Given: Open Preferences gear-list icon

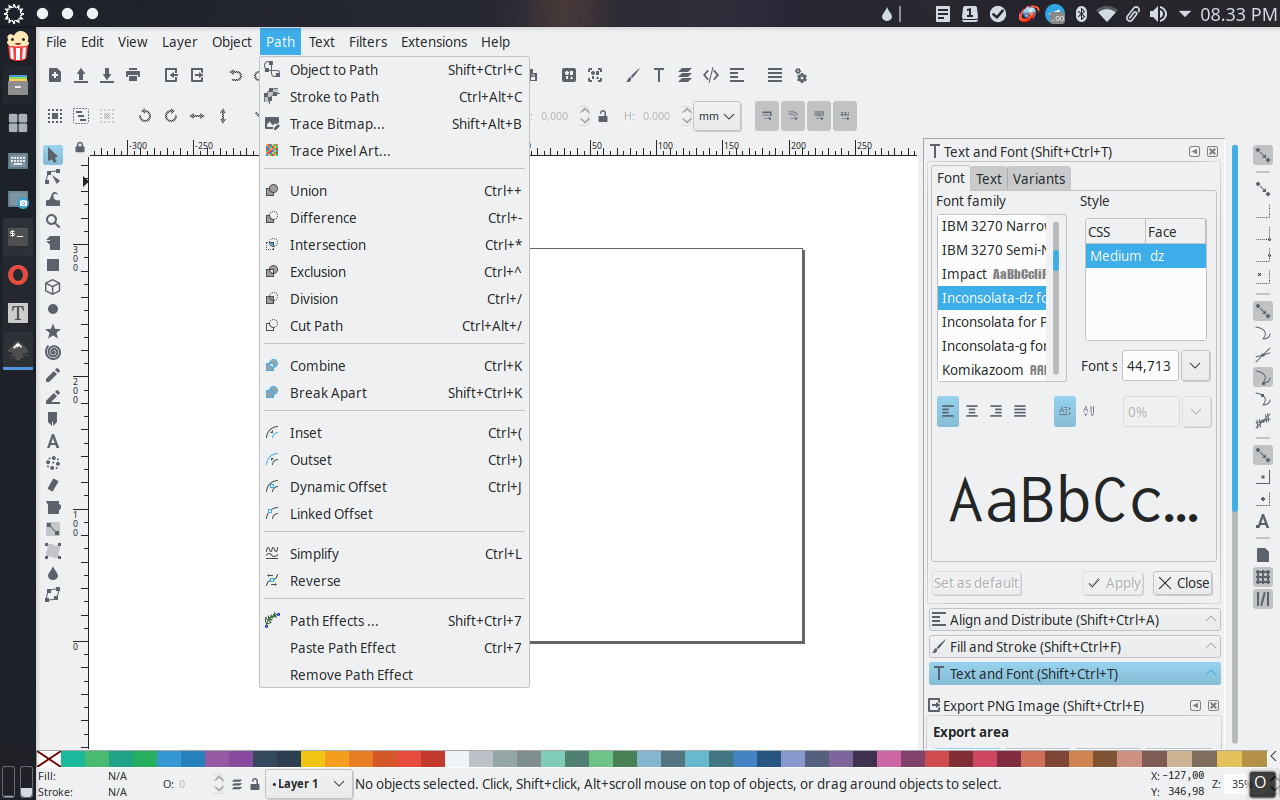Looking at the screenshot, I should 801,75.
